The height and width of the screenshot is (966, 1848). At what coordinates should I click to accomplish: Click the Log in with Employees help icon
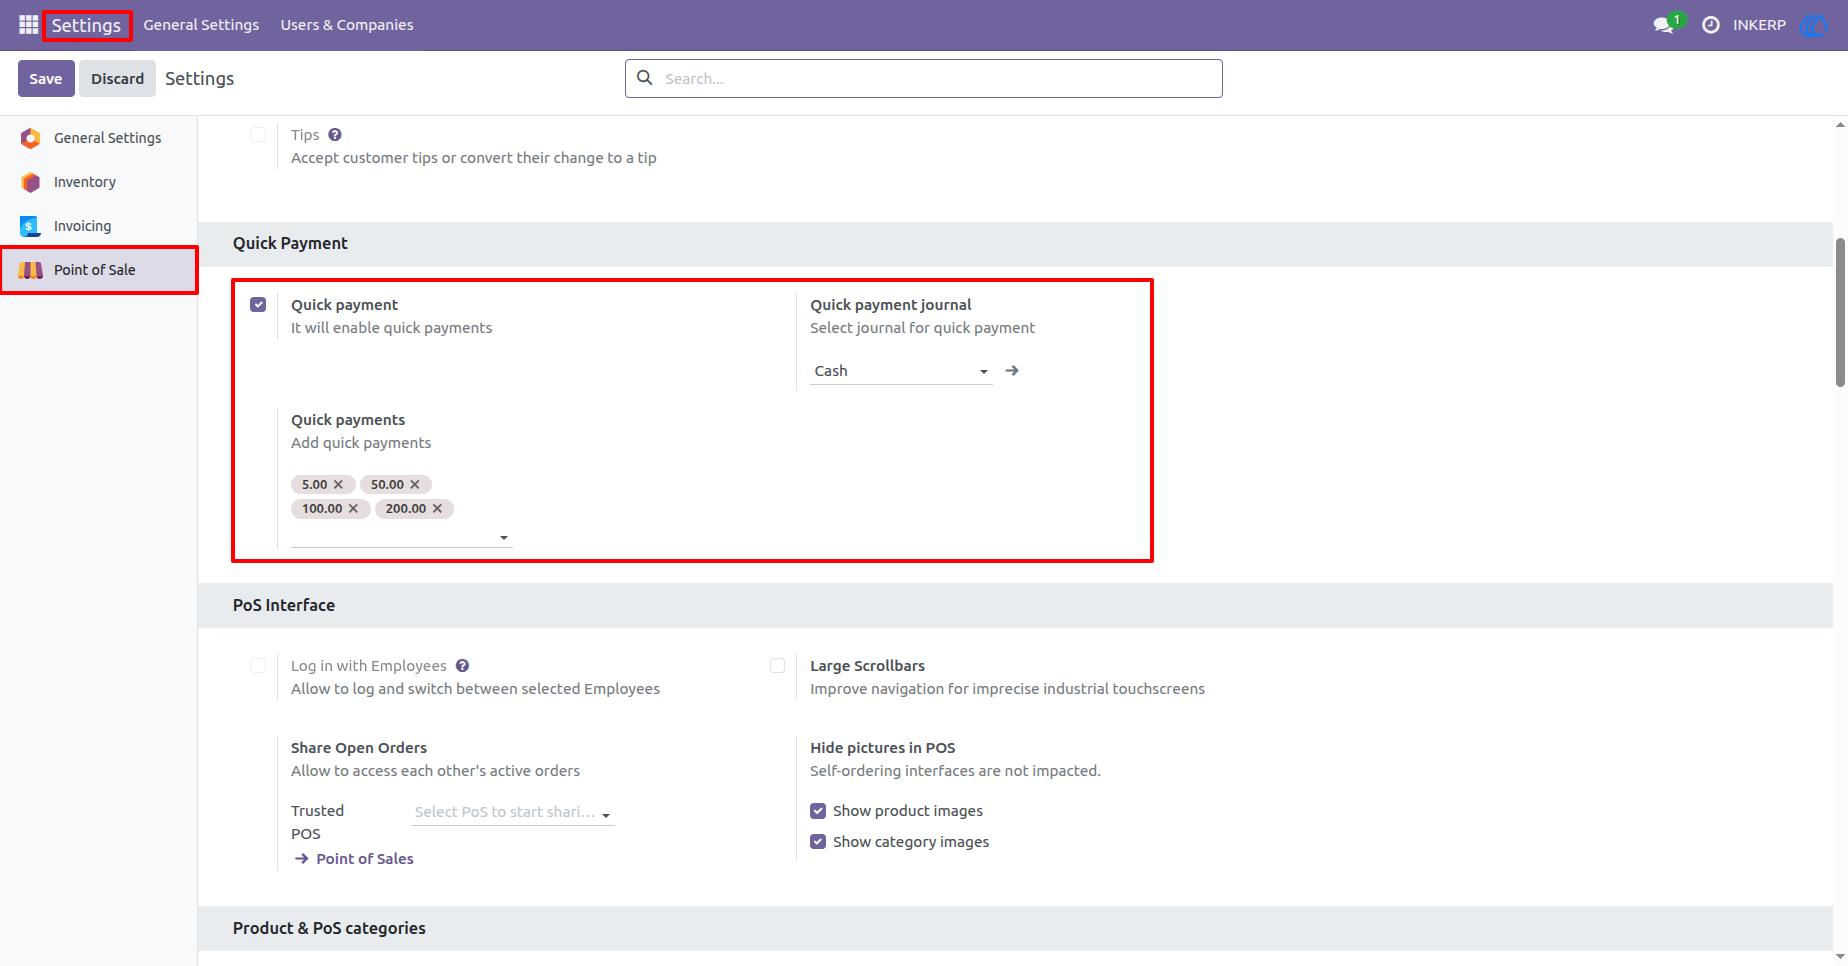pyautogui.click(x=462, y=666)
